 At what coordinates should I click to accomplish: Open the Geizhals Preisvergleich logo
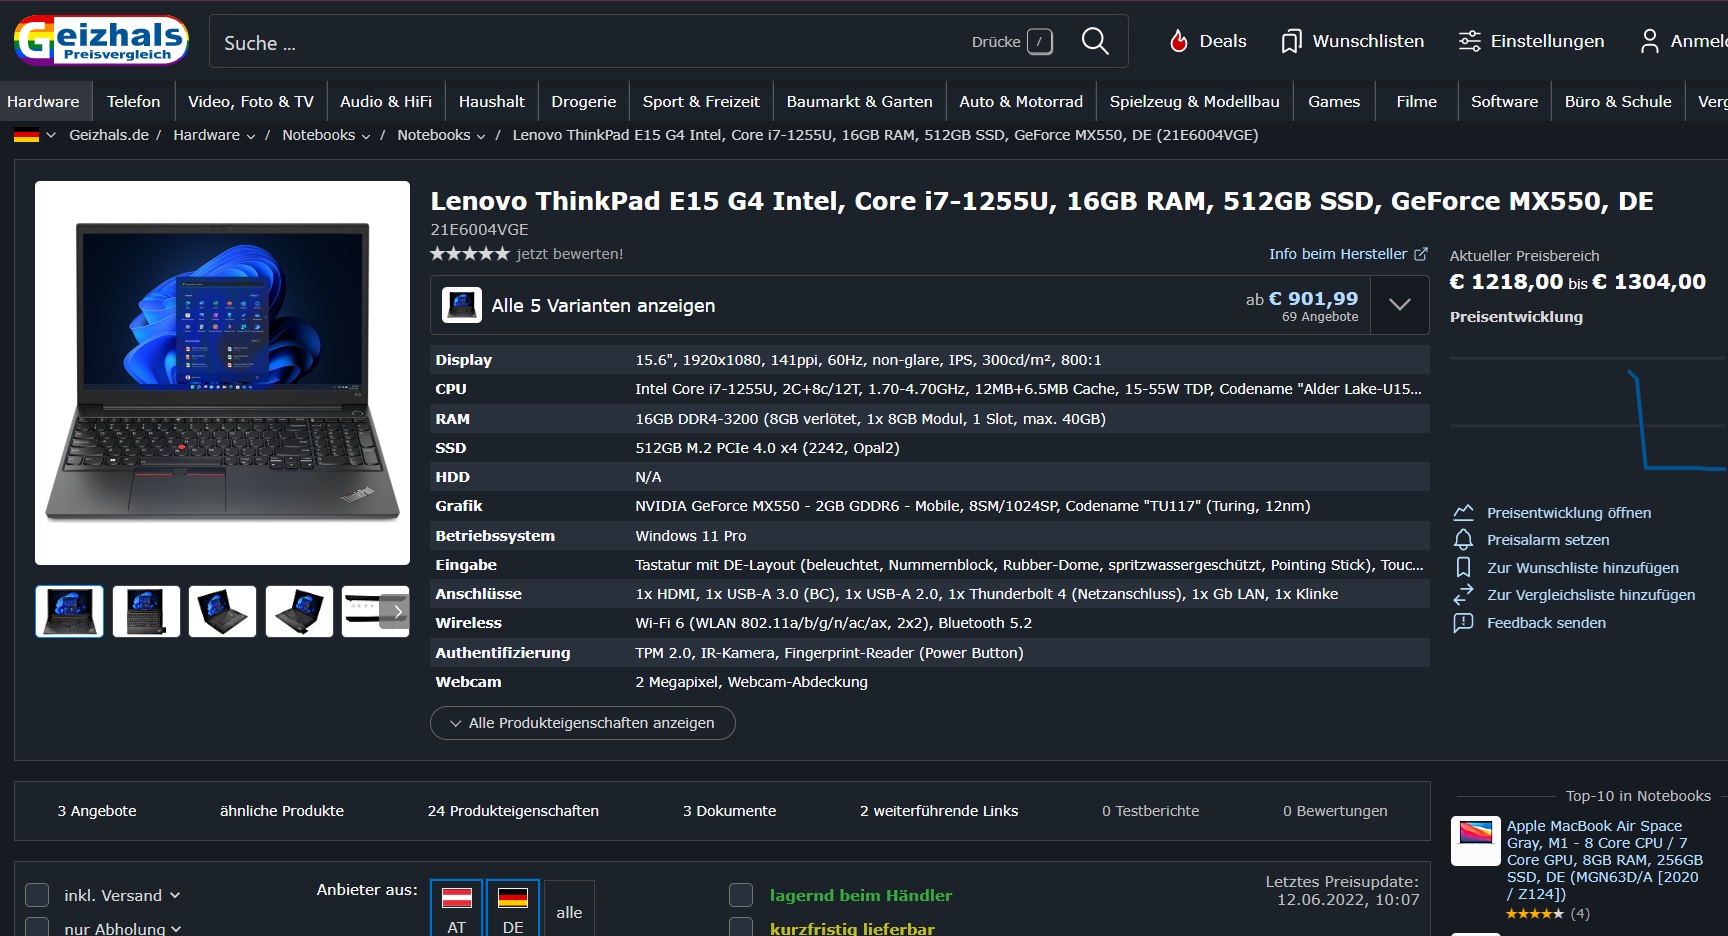(x=101, y=40)
